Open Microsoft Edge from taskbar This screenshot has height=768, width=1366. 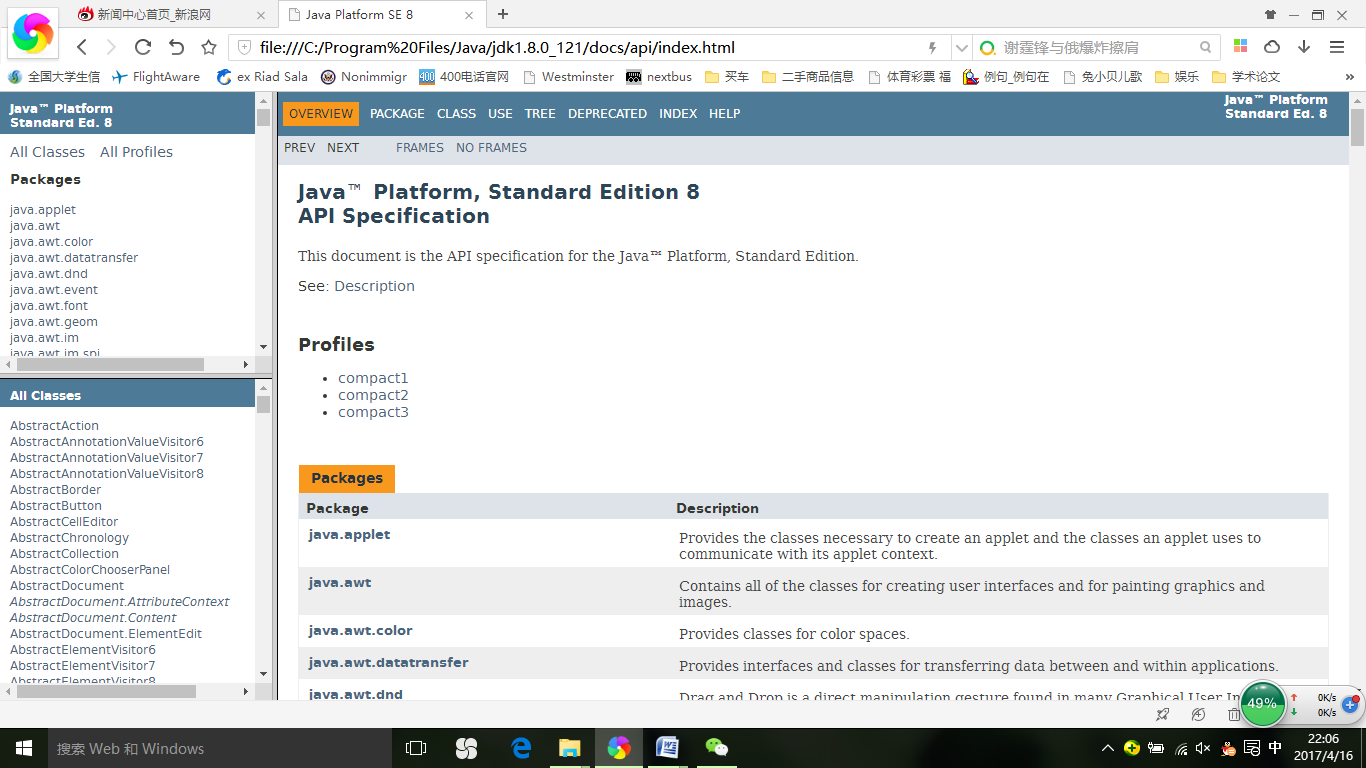pyautogui.click(x=520, y=748)
